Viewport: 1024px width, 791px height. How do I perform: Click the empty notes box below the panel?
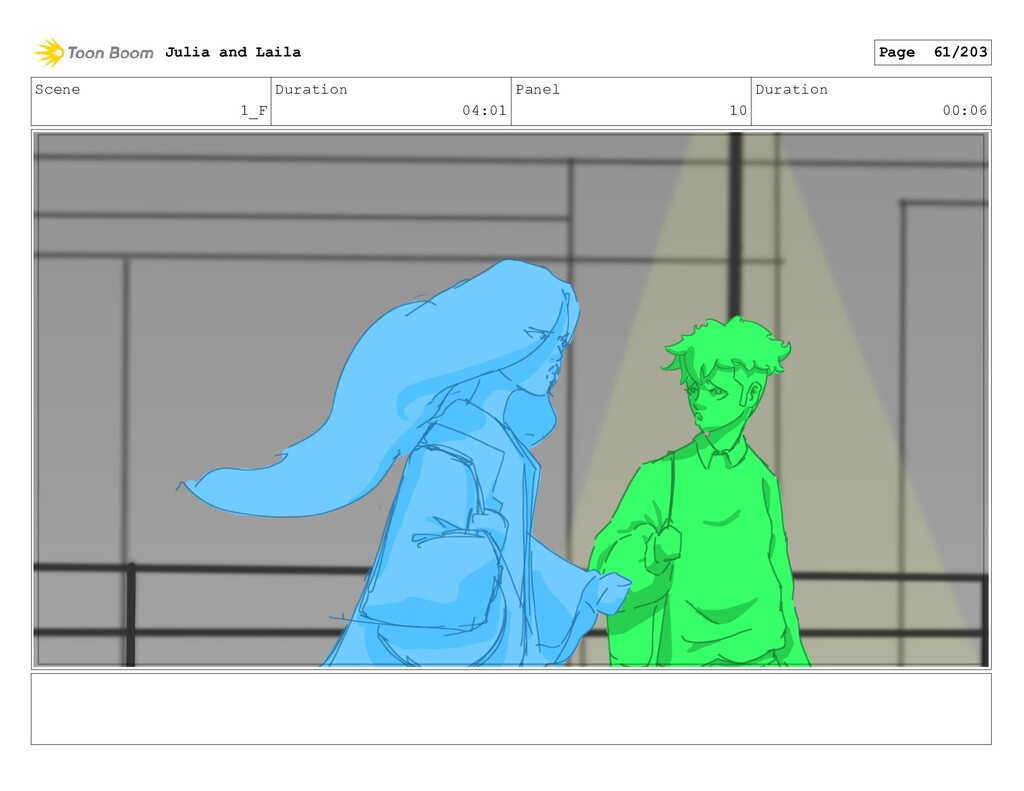511,709
